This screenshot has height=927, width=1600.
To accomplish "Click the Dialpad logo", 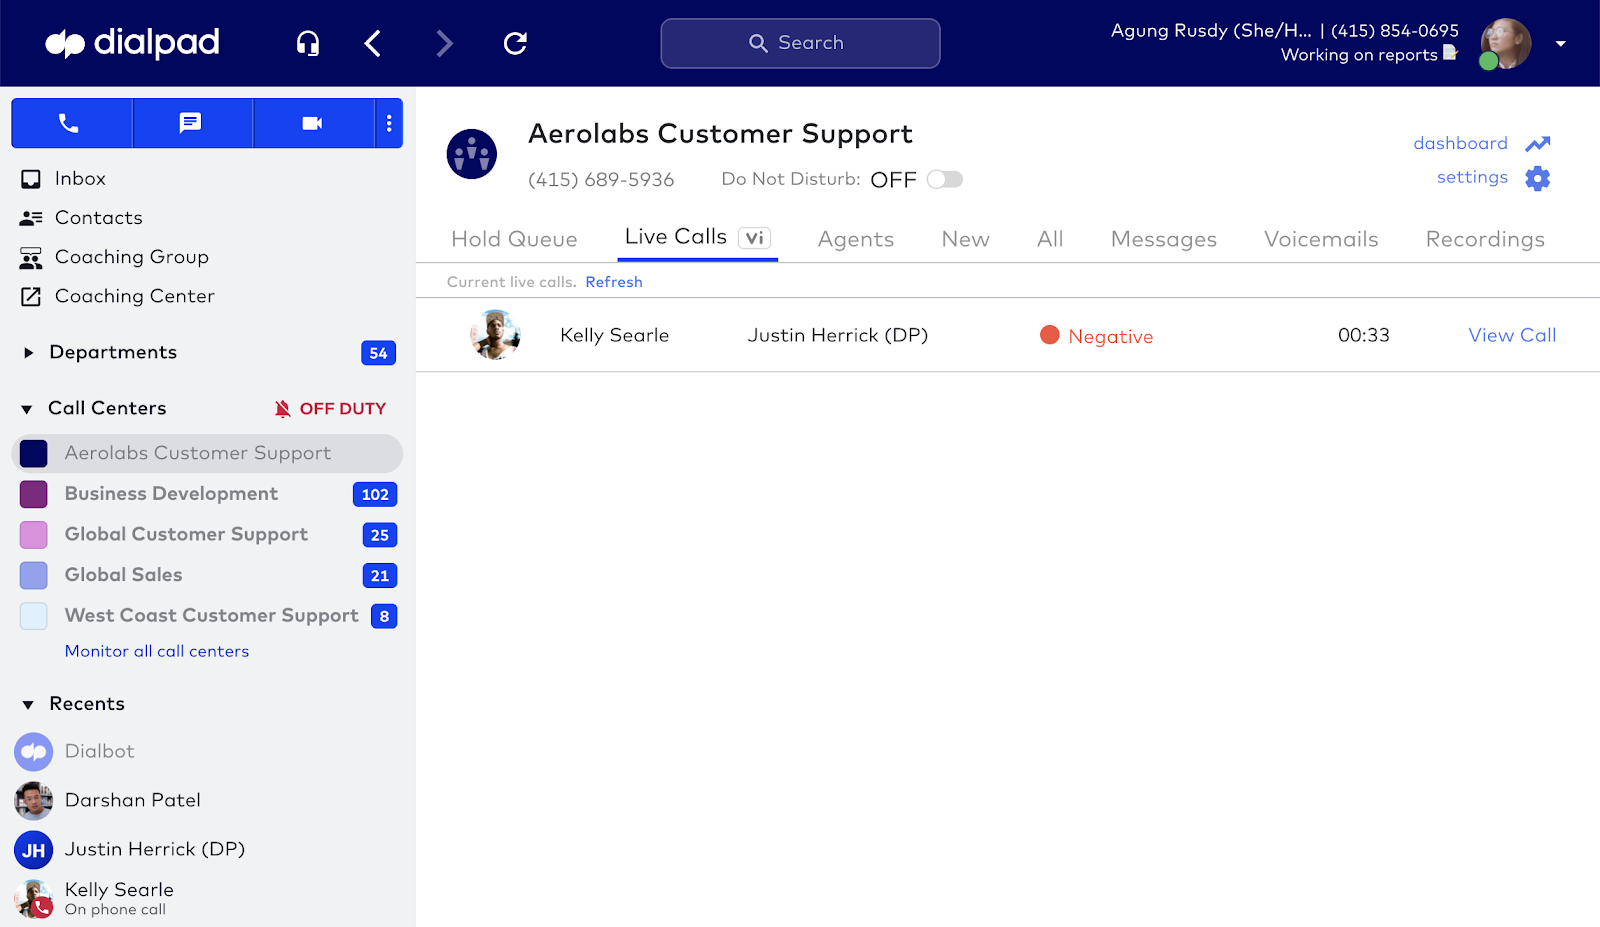I will point(132,43).
